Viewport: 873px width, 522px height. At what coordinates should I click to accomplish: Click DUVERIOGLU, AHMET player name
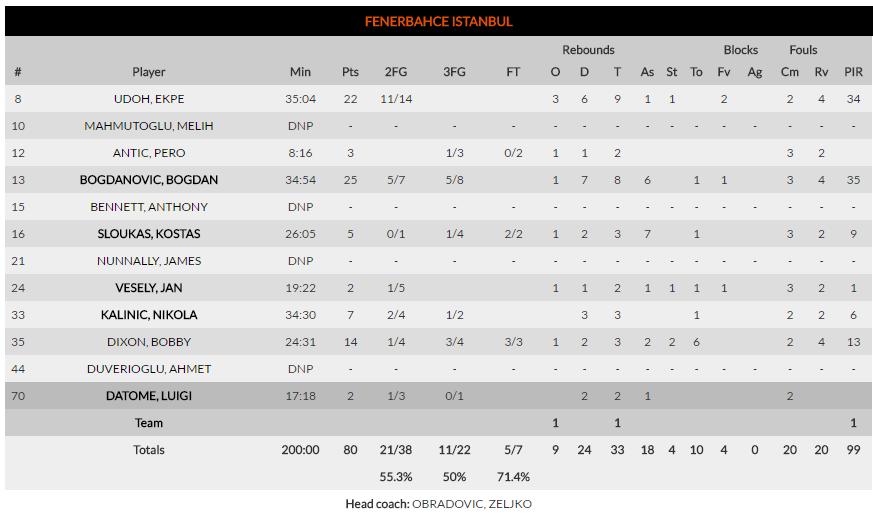click(149, 369)
